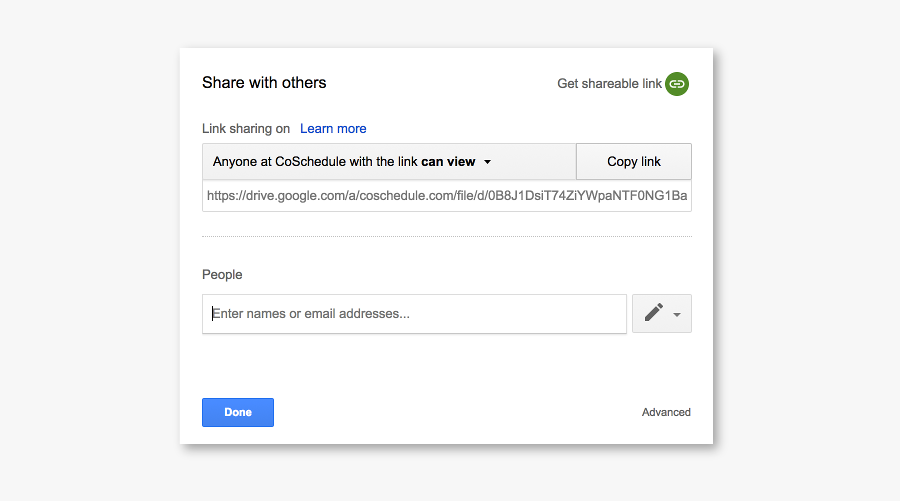
Task: Select the Google Drive URL text field
Action: click(x=446, y=196)
